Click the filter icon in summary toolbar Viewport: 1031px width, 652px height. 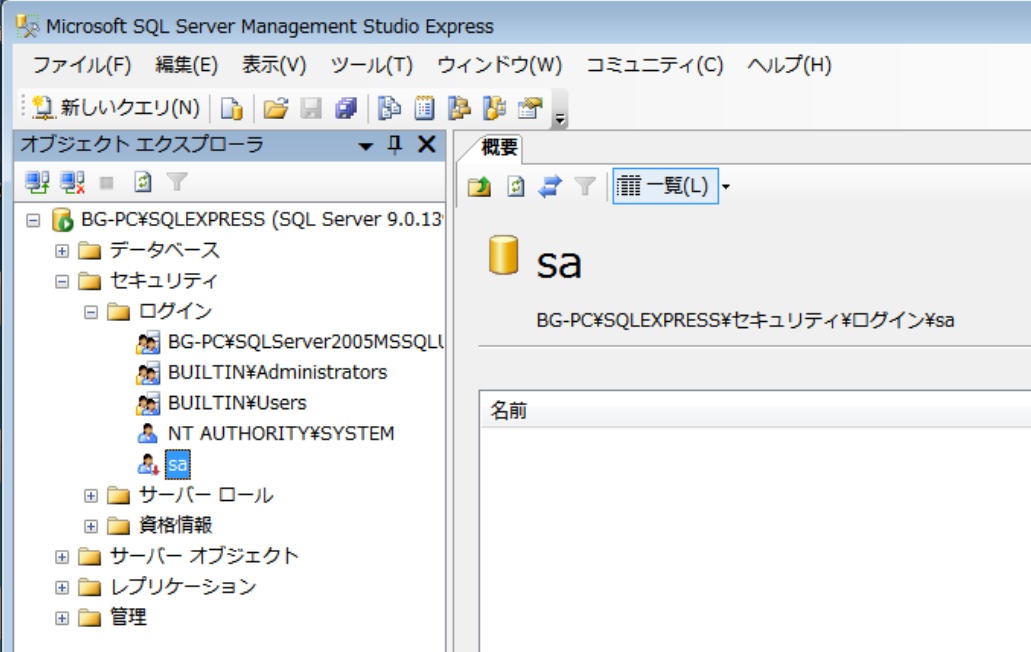click(585, 187)
